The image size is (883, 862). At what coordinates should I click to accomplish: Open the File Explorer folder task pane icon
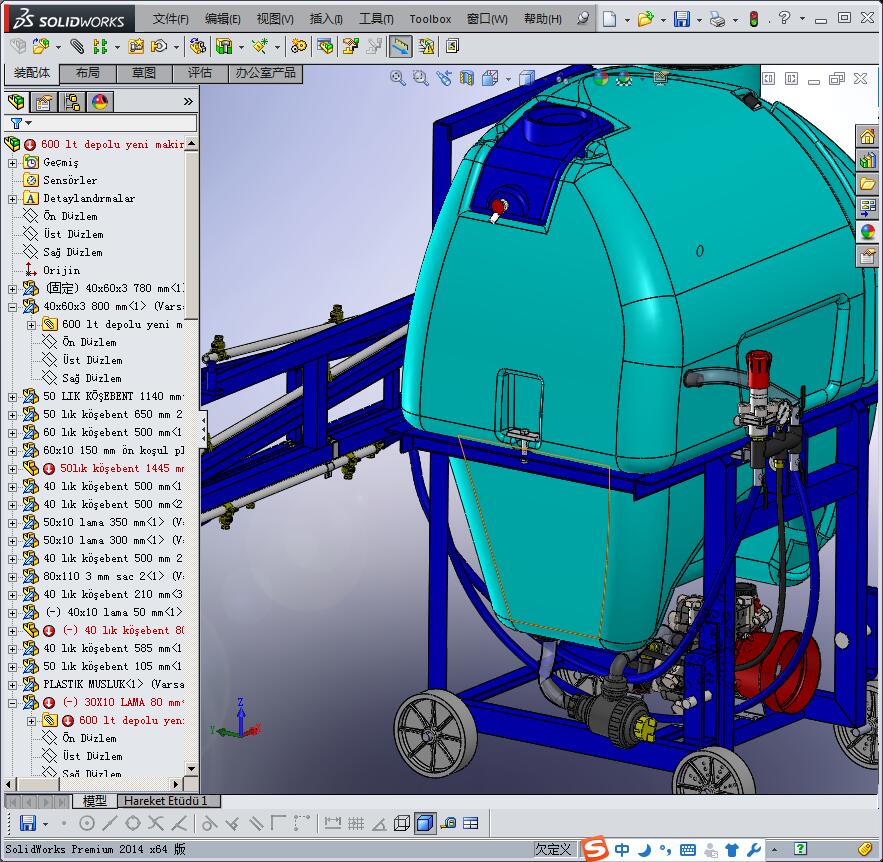click(x=867, y=184)
